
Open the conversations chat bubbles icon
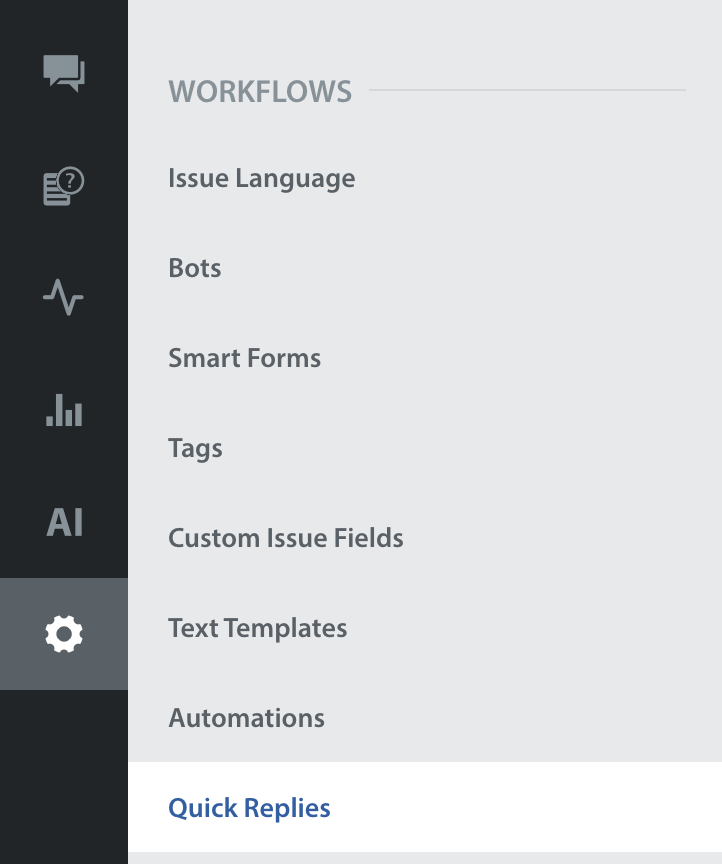tap(64, 73)
